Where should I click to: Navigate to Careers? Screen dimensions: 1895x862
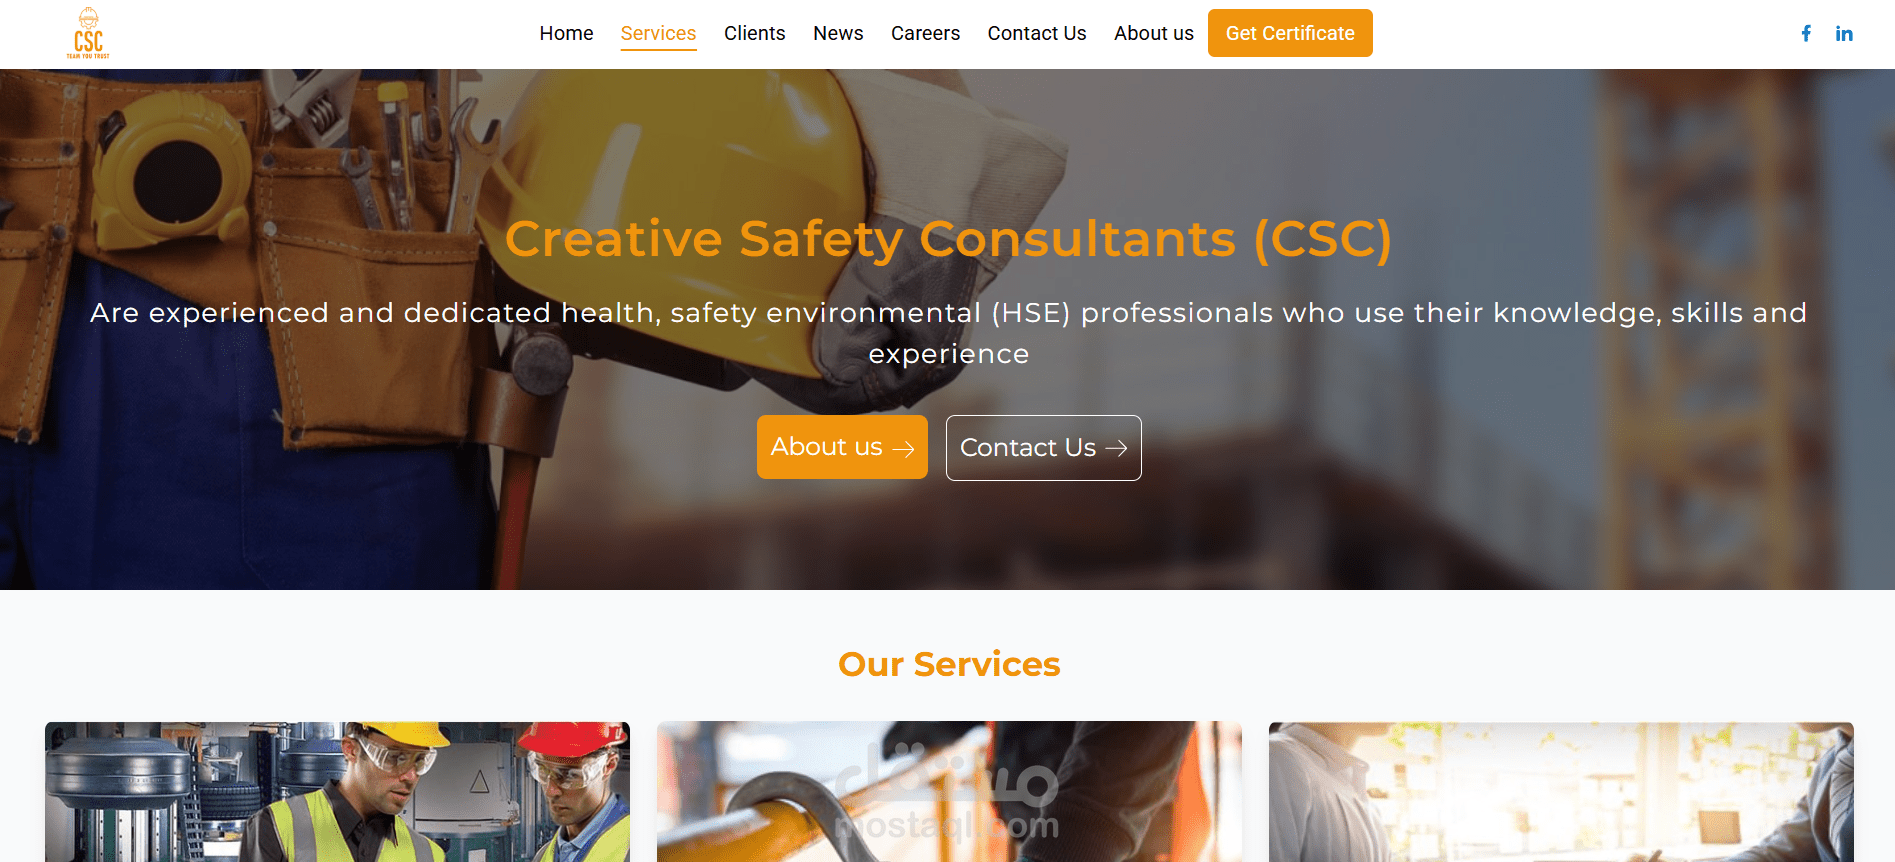(x=925, y=33)
